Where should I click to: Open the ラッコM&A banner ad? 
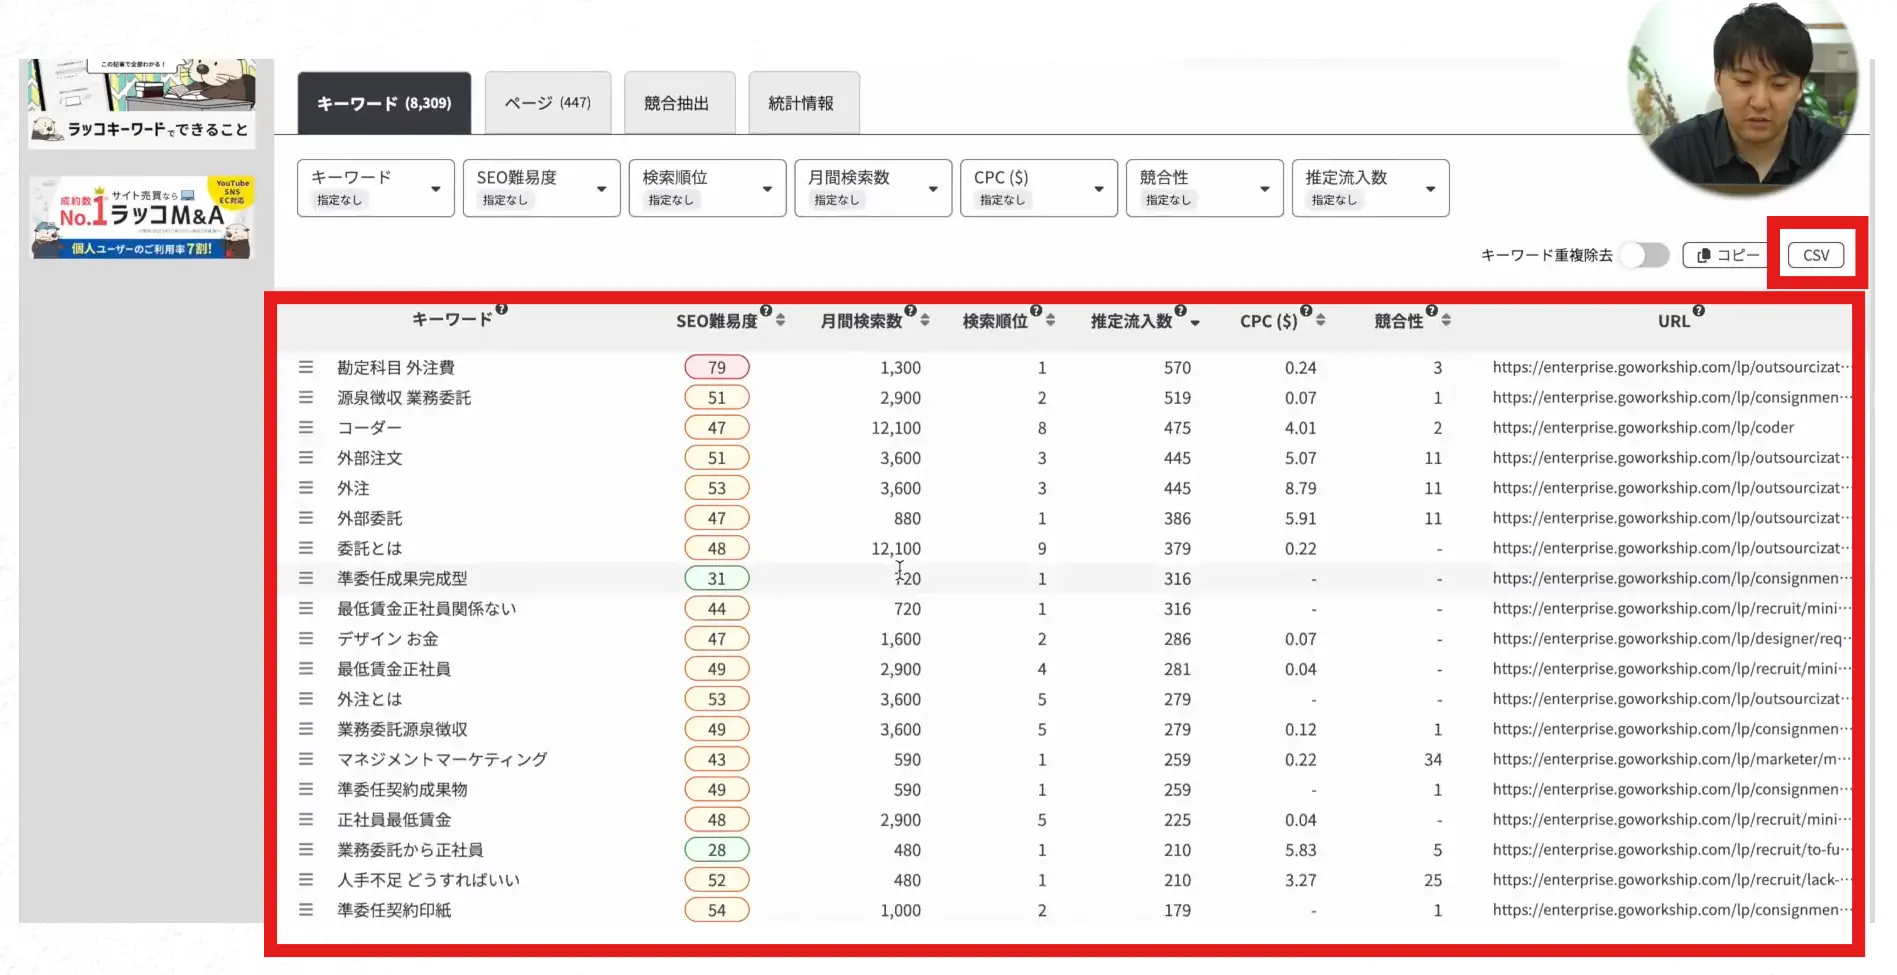pos(142,218)
